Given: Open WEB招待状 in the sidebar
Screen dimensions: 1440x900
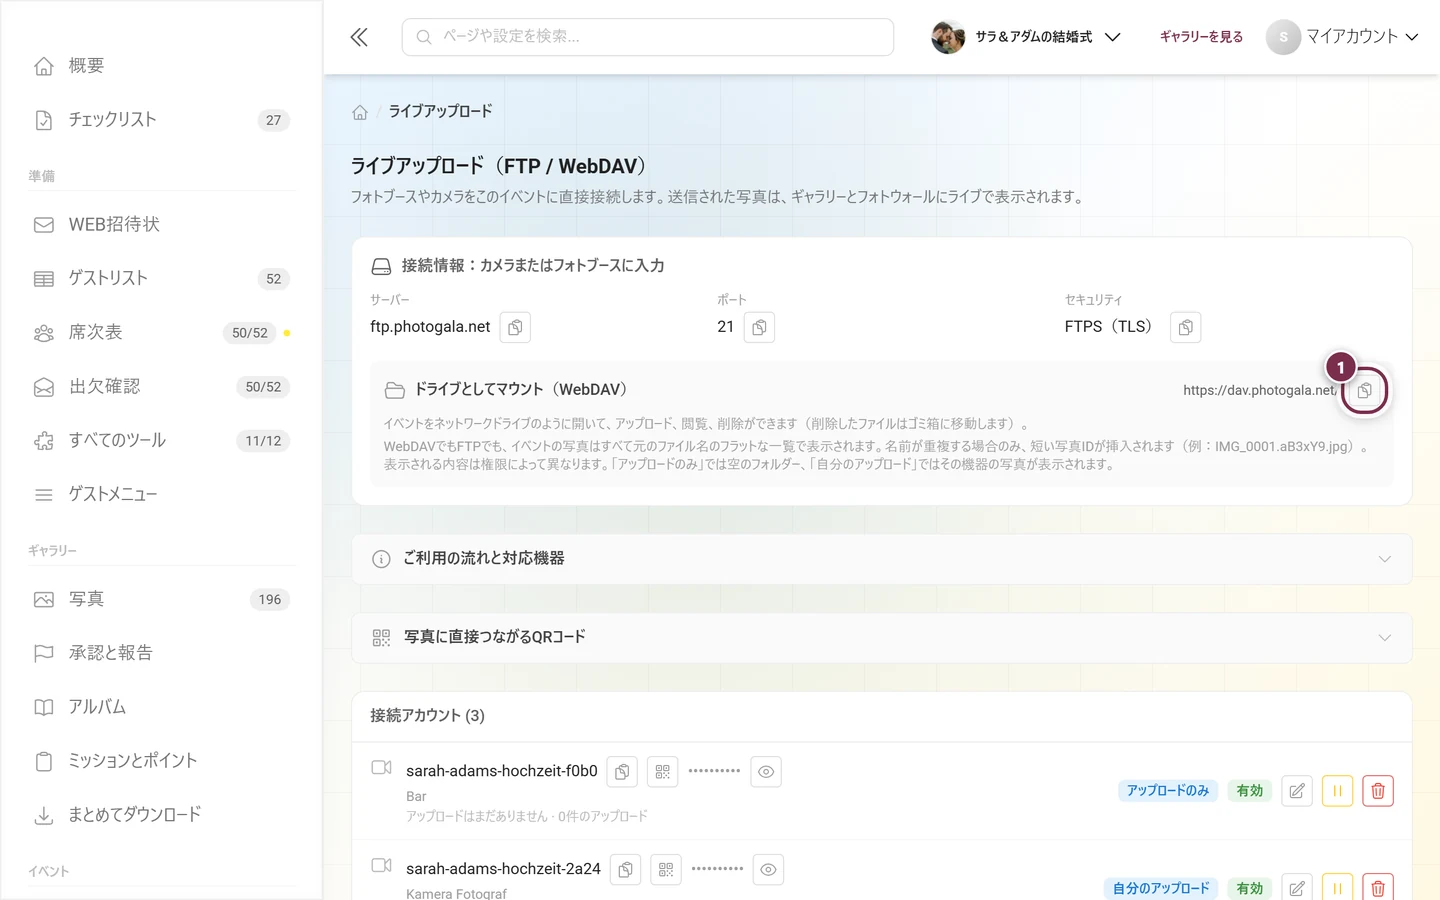Looking at the screenshot, I should [161, 225].
